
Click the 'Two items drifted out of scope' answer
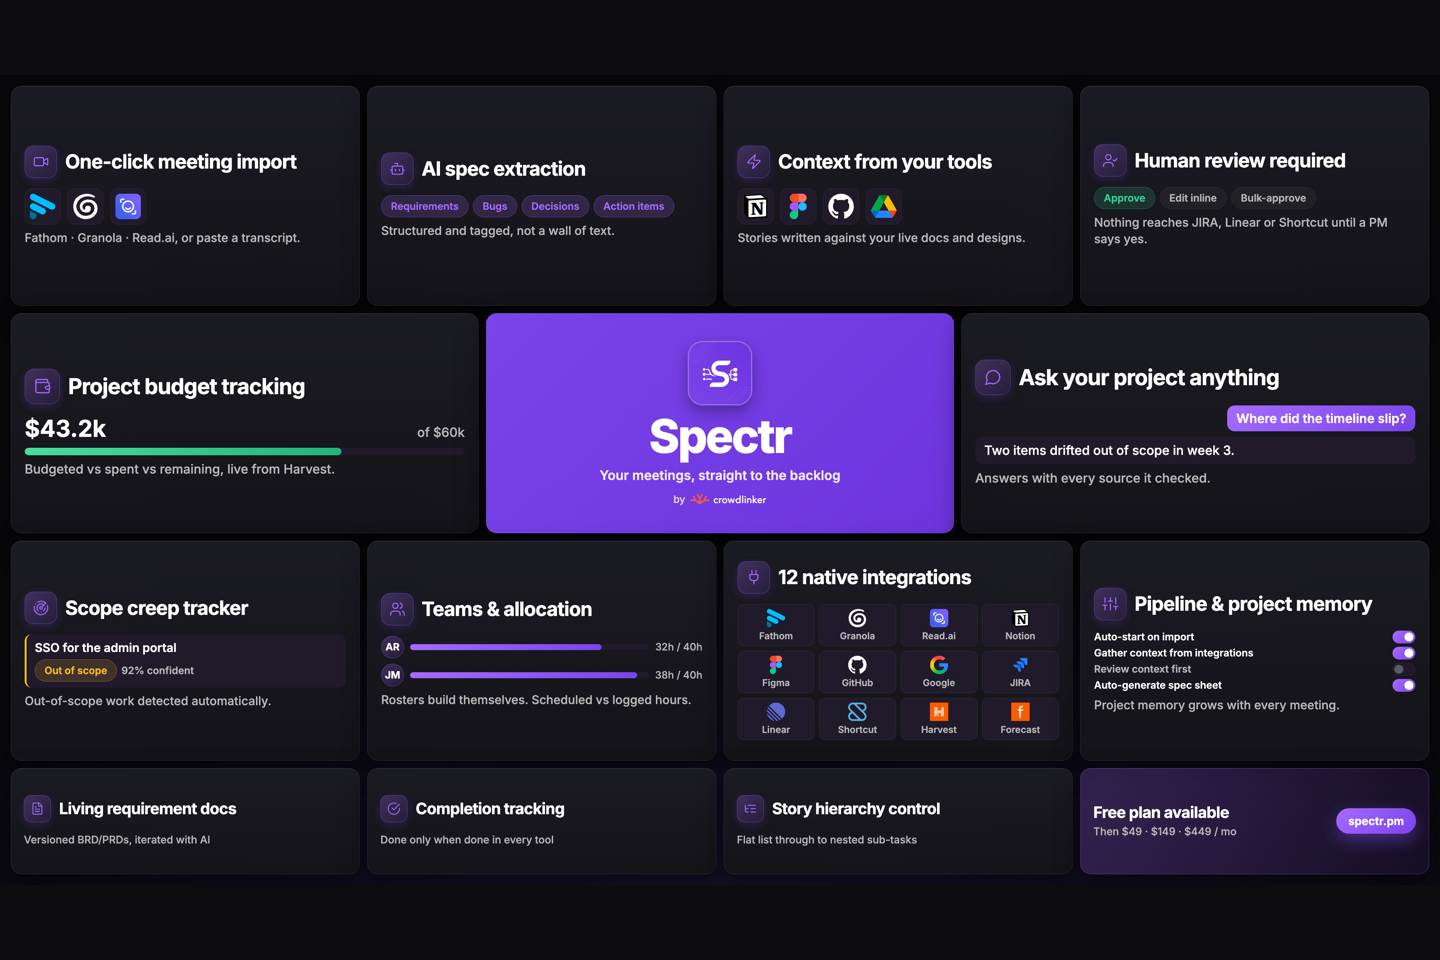tap(1195, 450)
